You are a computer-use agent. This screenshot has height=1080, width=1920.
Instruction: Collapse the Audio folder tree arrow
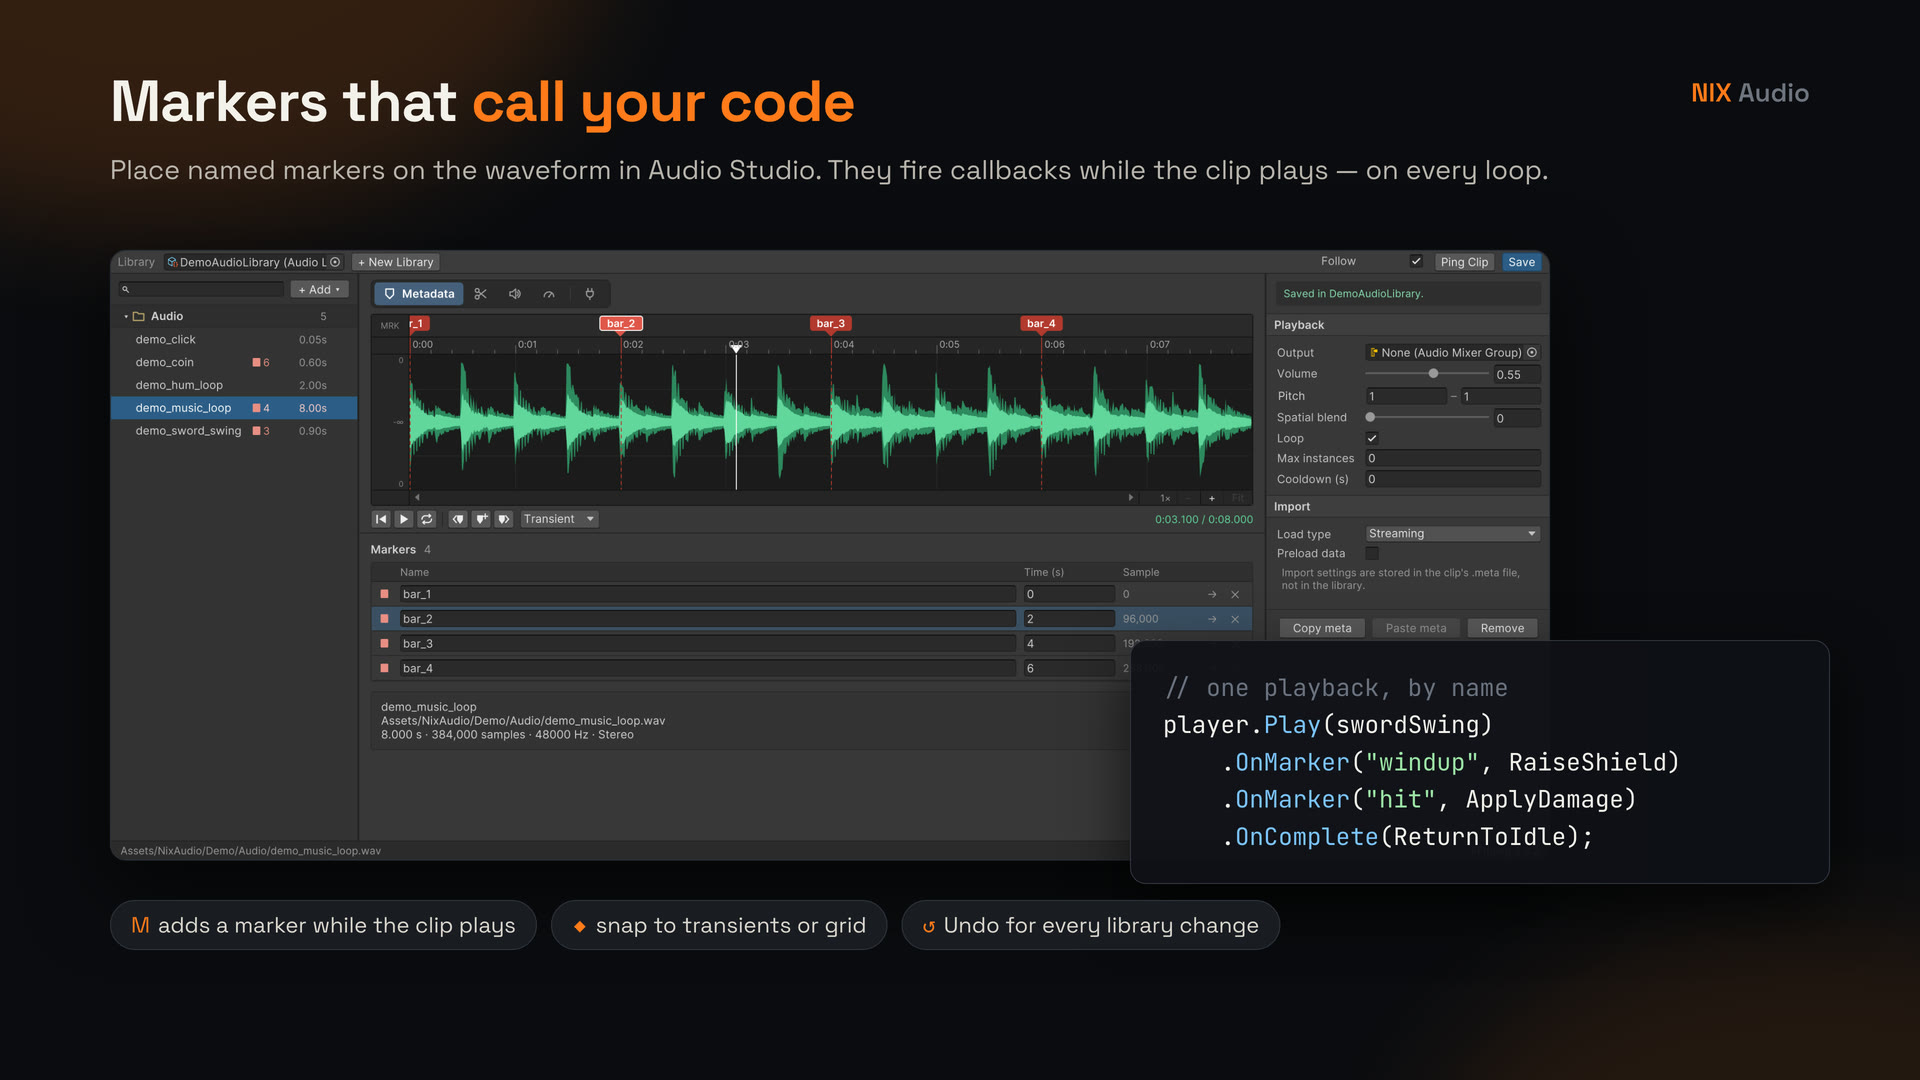(x=126, y=316)
